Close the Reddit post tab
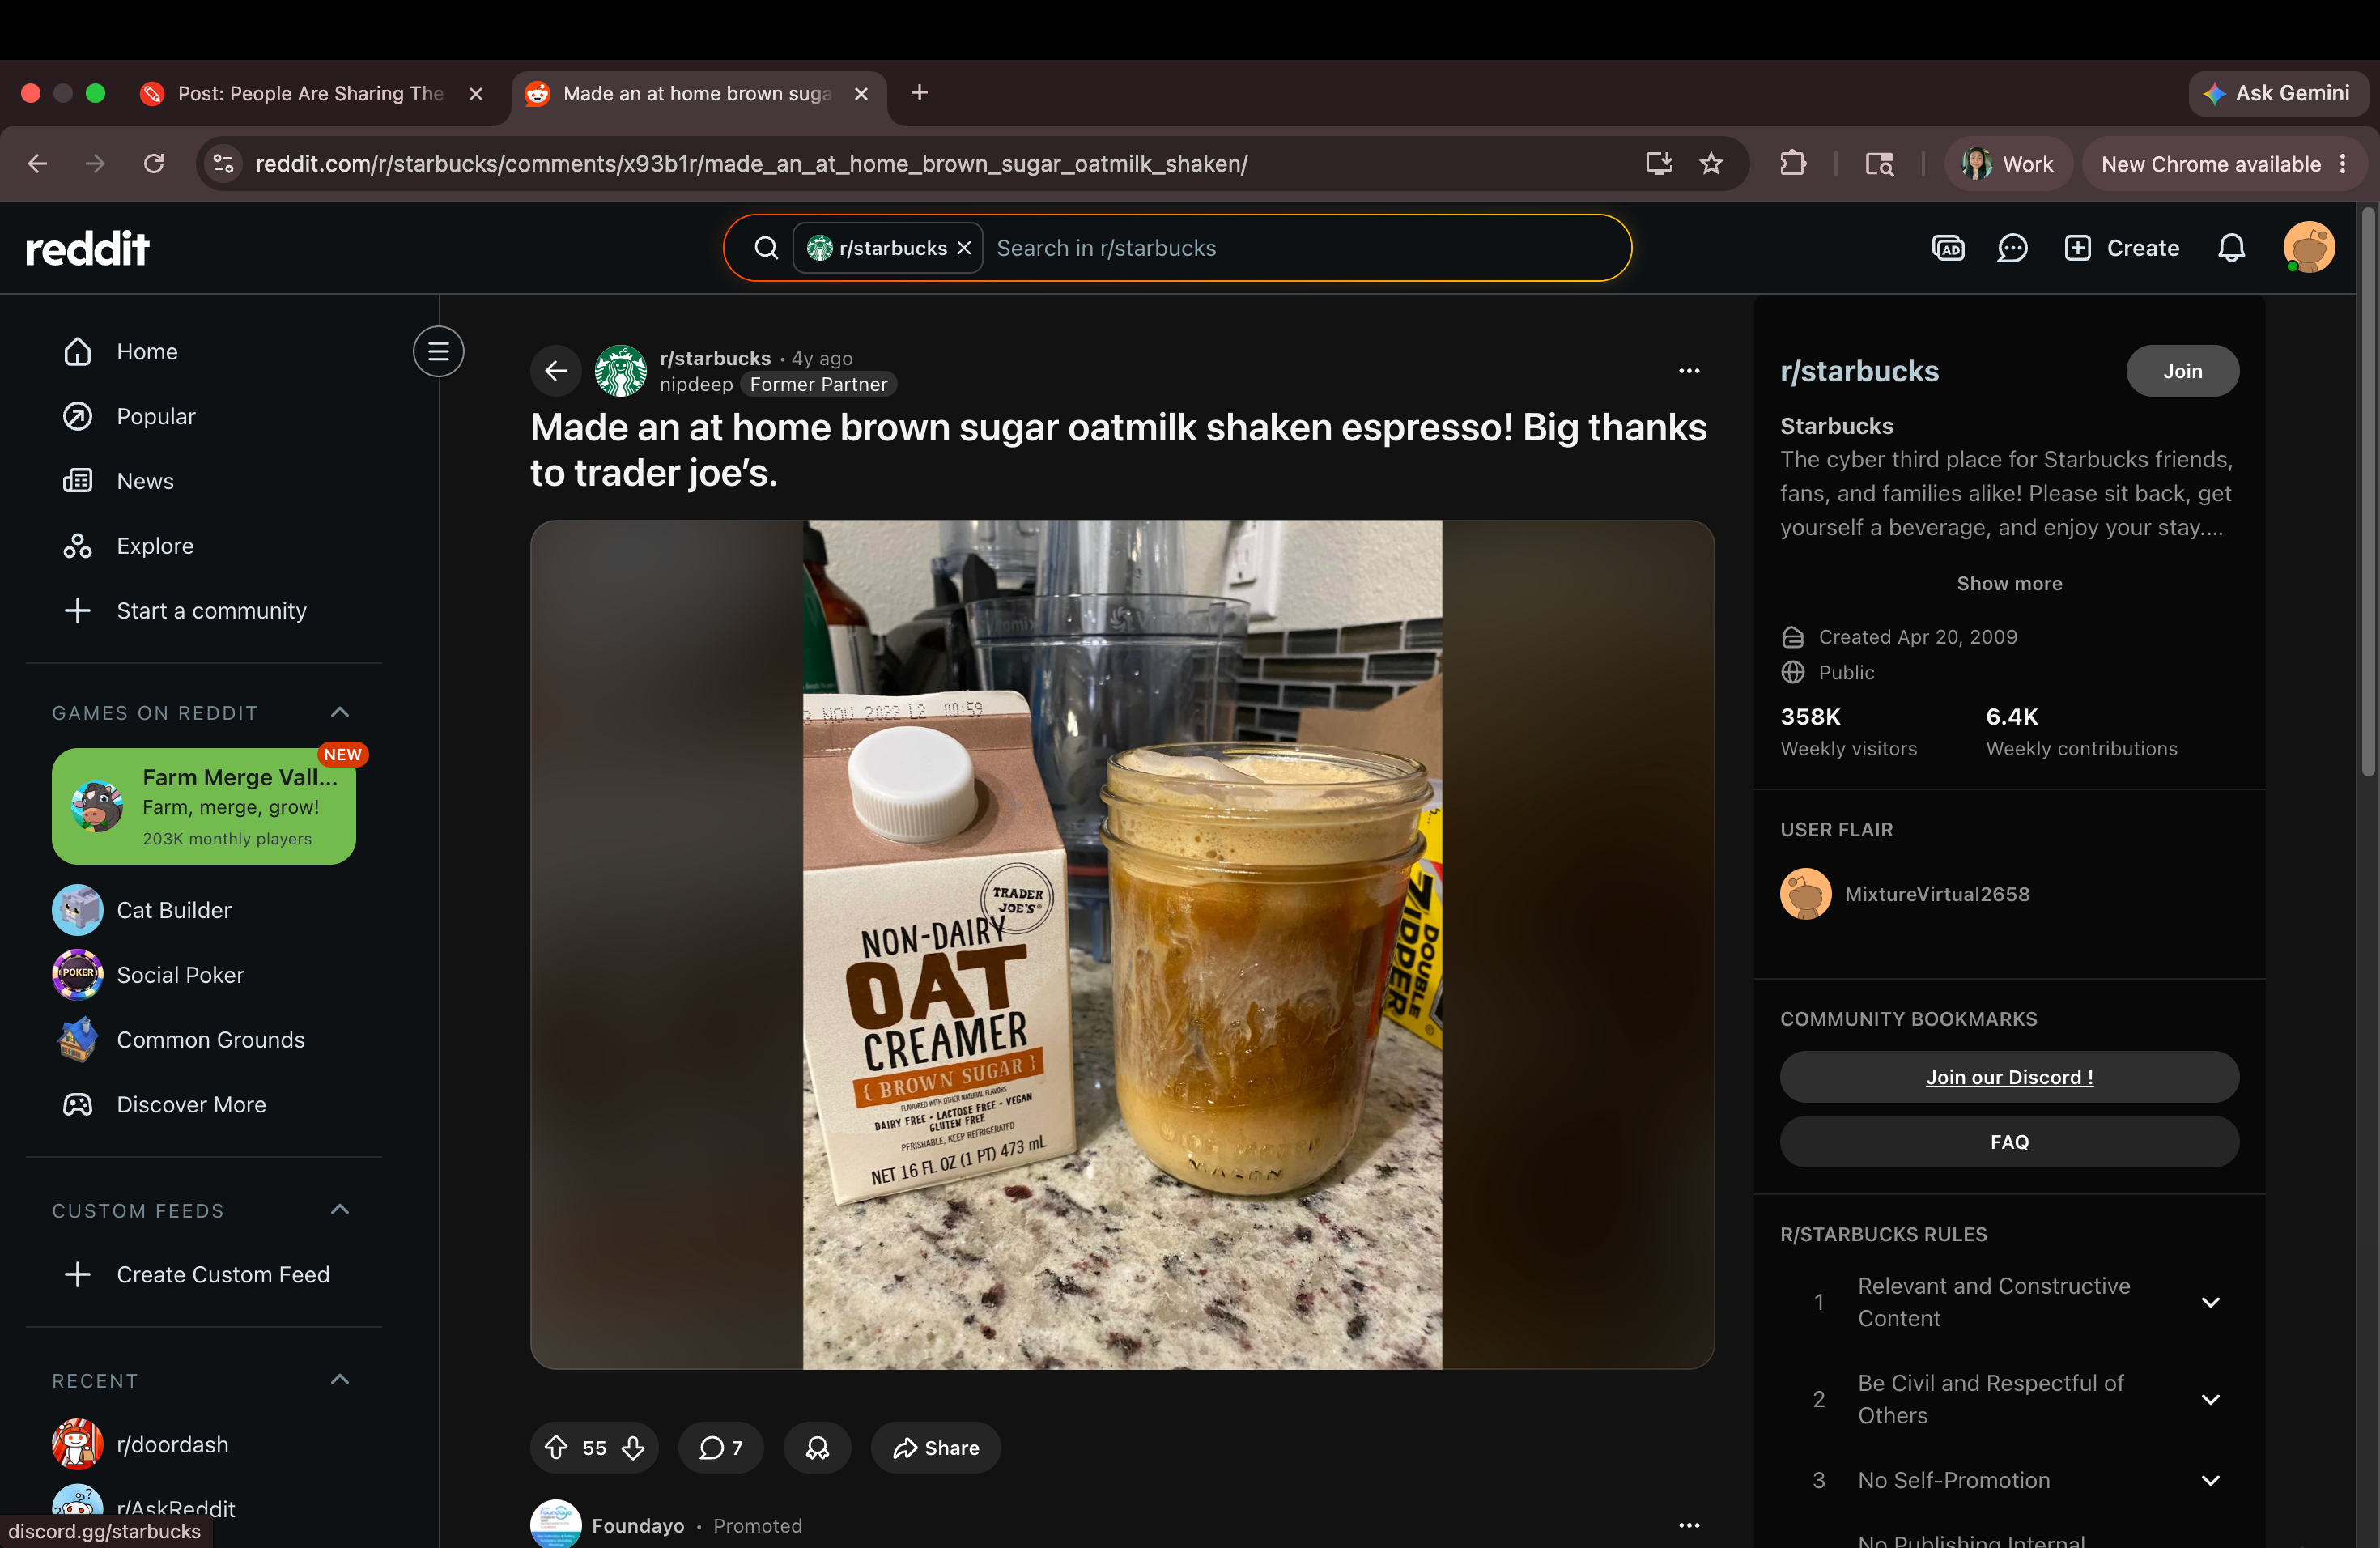The height and width of the screenshot is (1548, 2380). tap(861, 93)
